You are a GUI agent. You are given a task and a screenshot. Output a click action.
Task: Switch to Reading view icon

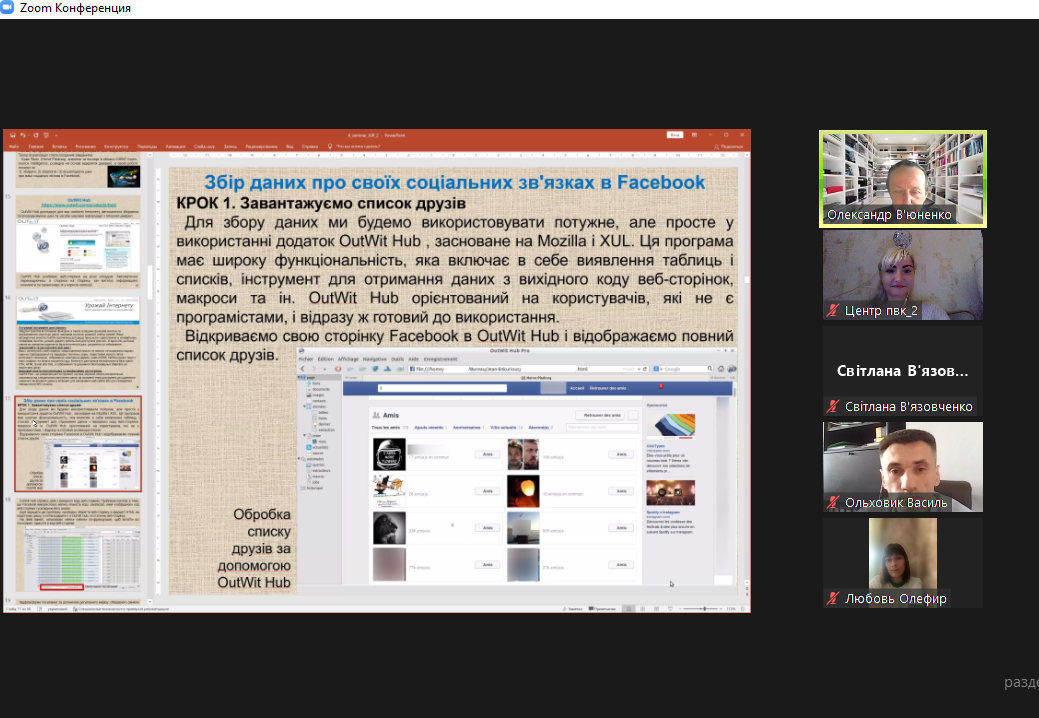(x=656, y=609)
